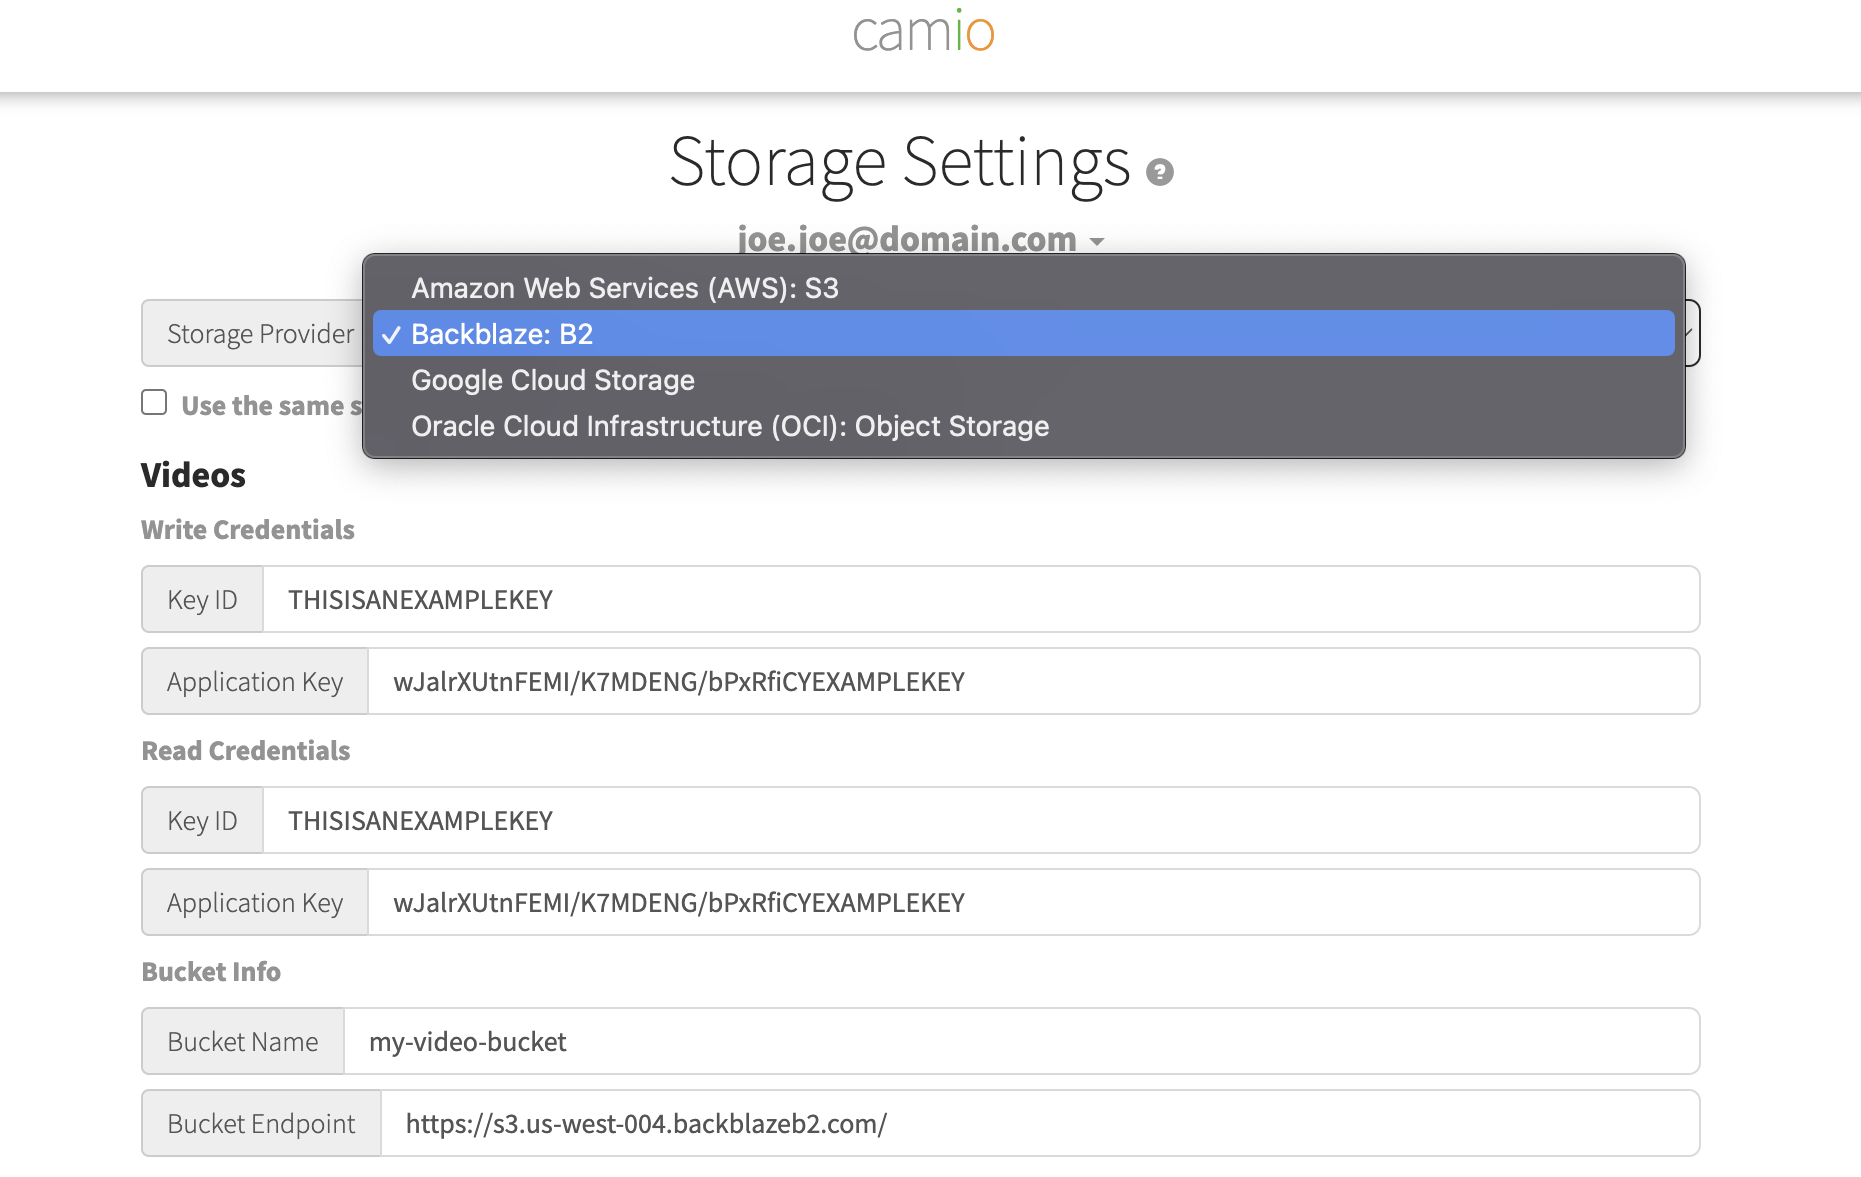Screen dimensions: 1861x1177
Task: Click the Videos section heading
Action: click(193, 475)
